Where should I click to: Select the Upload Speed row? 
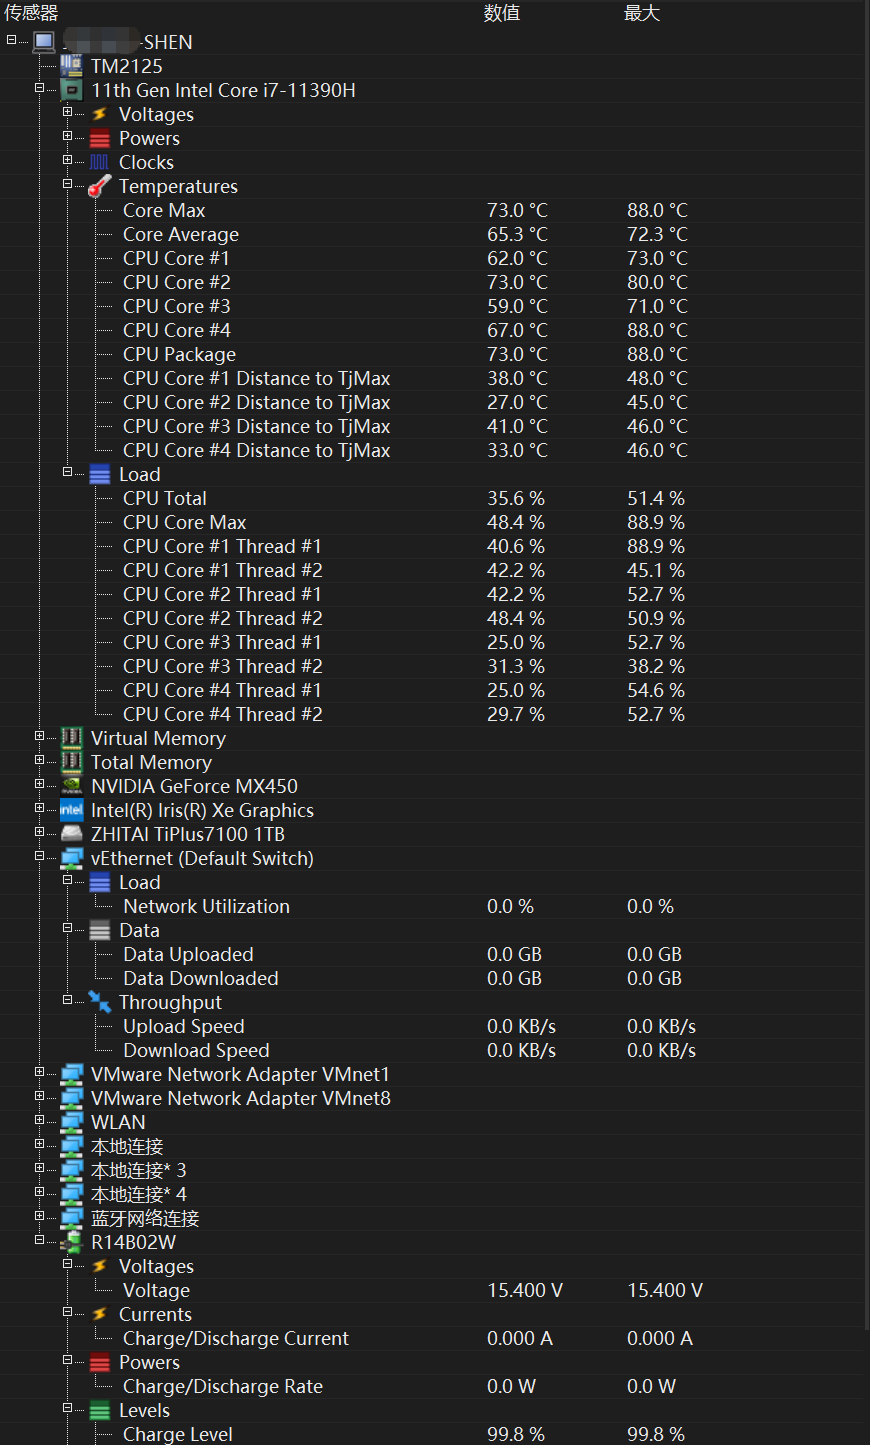432,1026
